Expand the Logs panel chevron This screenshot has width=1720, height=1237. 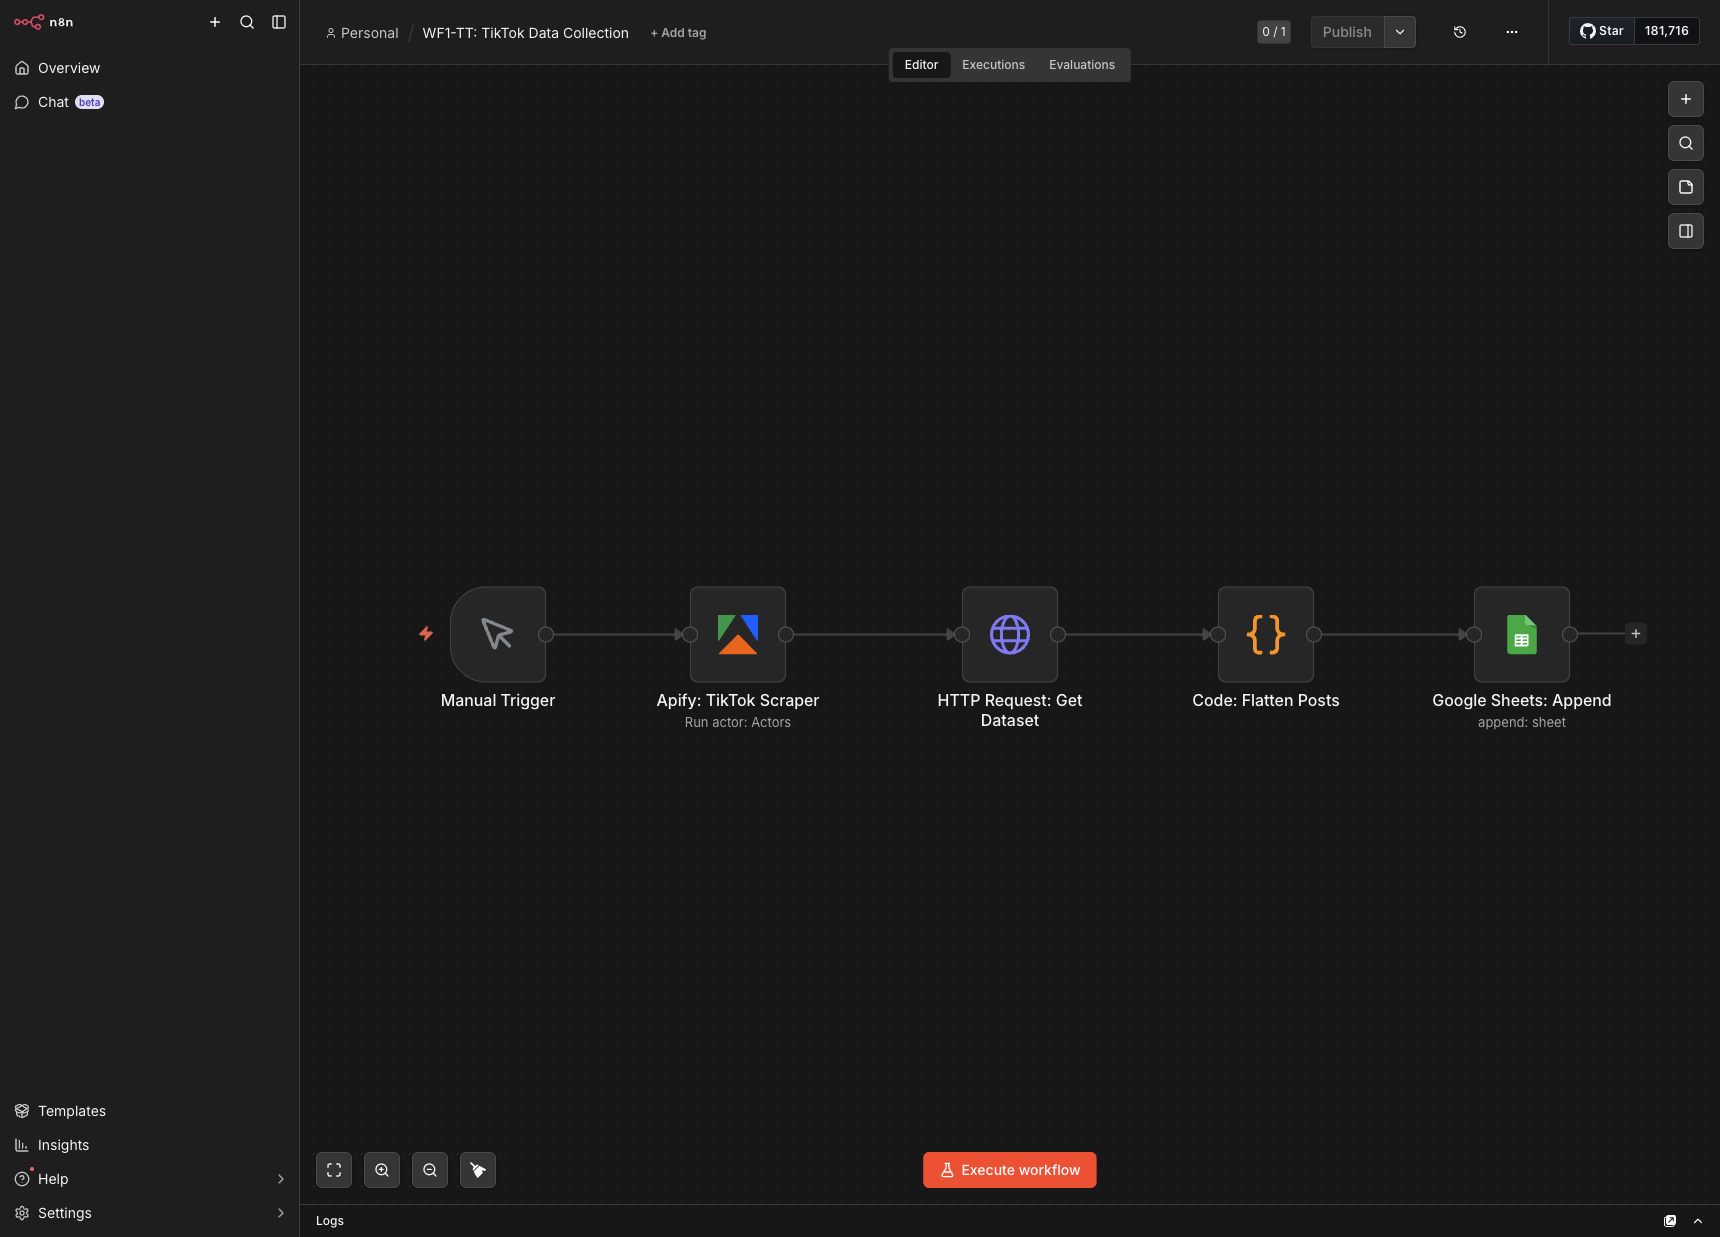pyautogui.click(x=1698, y=1221)
